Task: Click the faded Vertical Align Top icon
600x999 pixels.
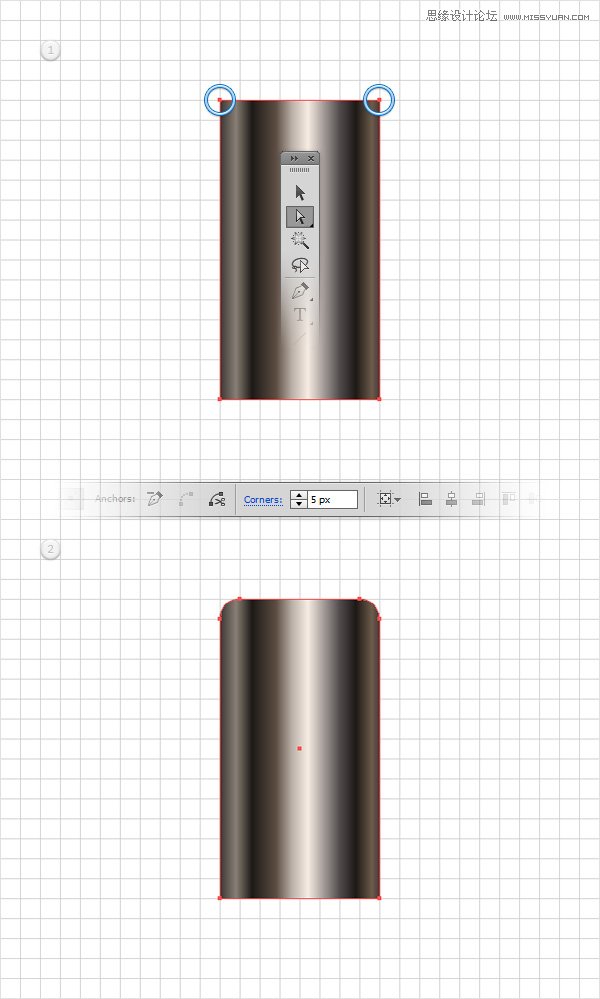Action: [x=508, y=499]
